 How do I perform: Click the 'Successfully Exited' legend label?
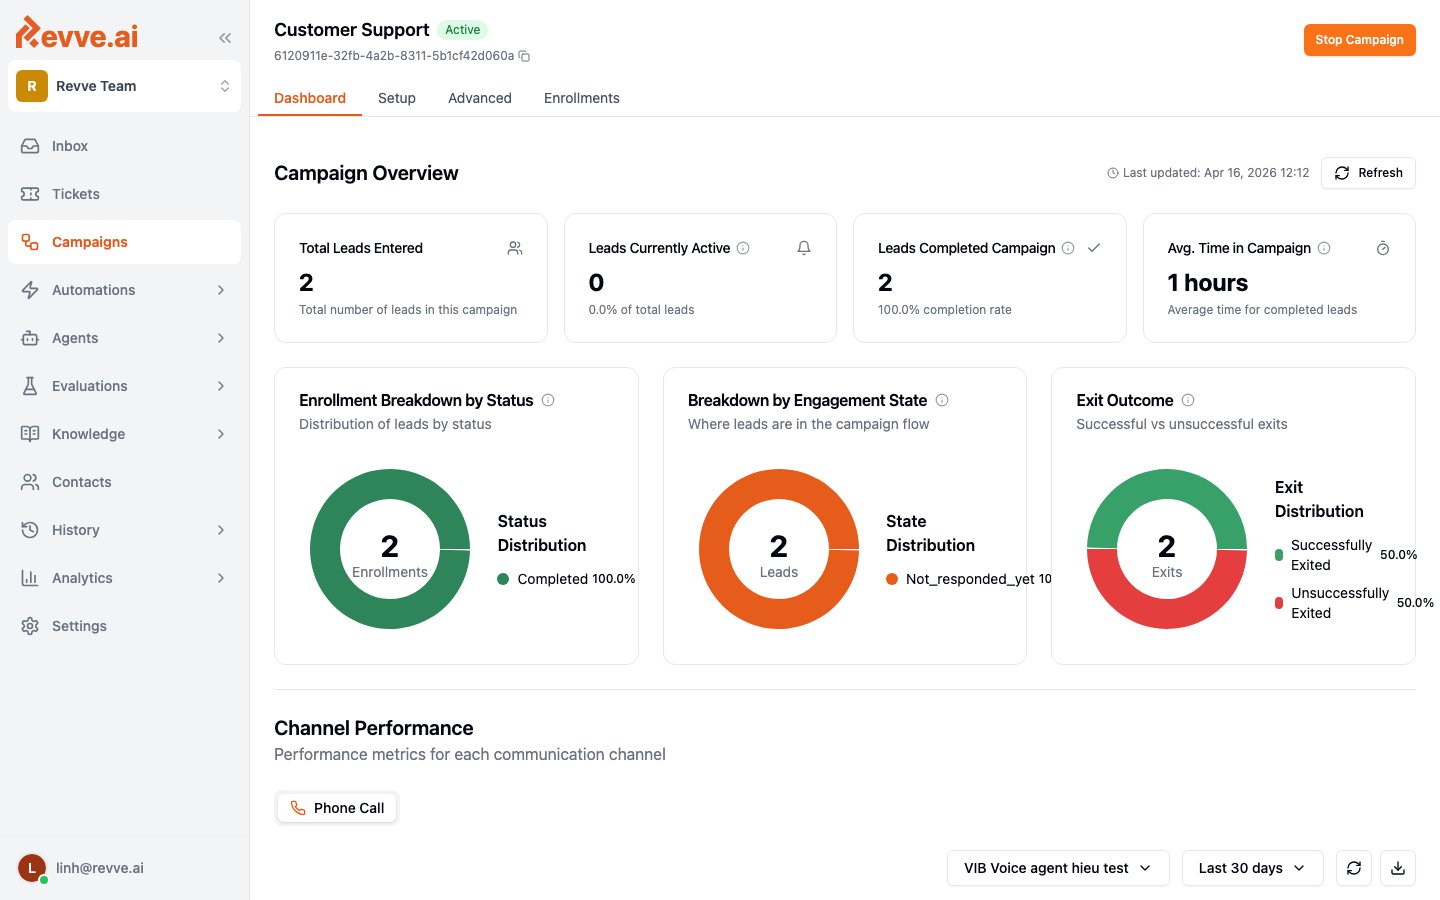(x=1331, y=555)
